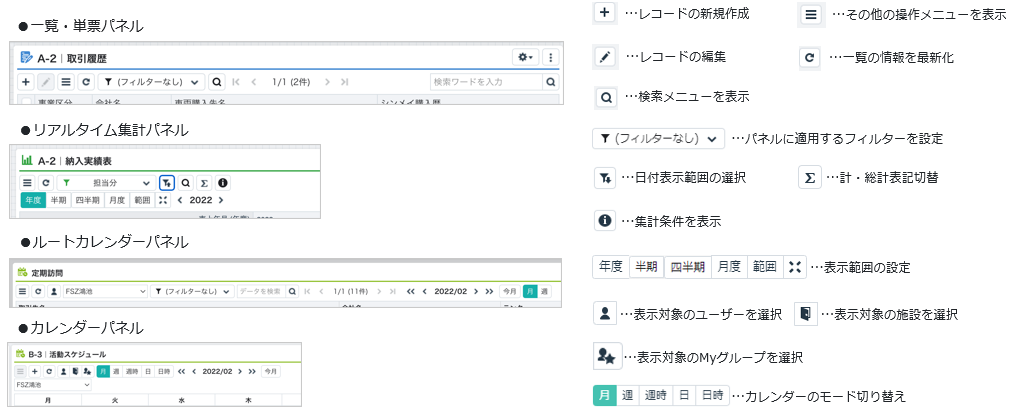Click the 今月 button in 活動スケジュール panel
Image resolution: width=1021 pixels, height=418 pixels.
pyautogui.click(x=271, y=371)
